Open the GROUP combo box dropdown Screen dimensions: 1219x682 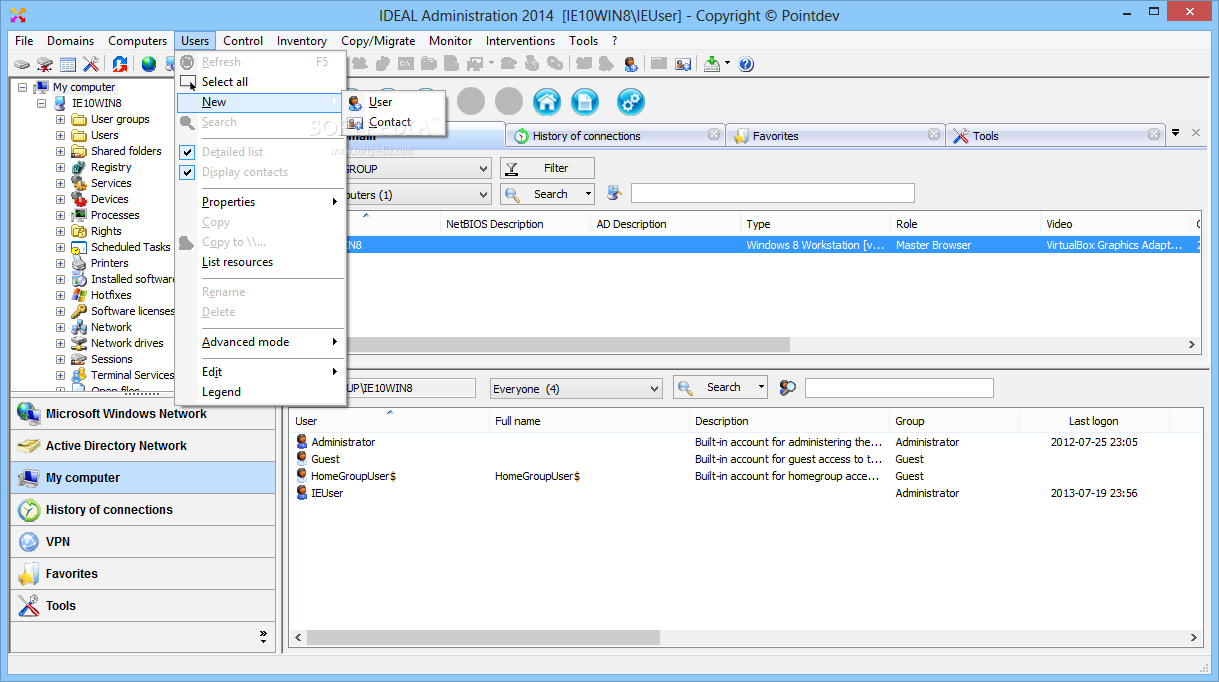483,169
